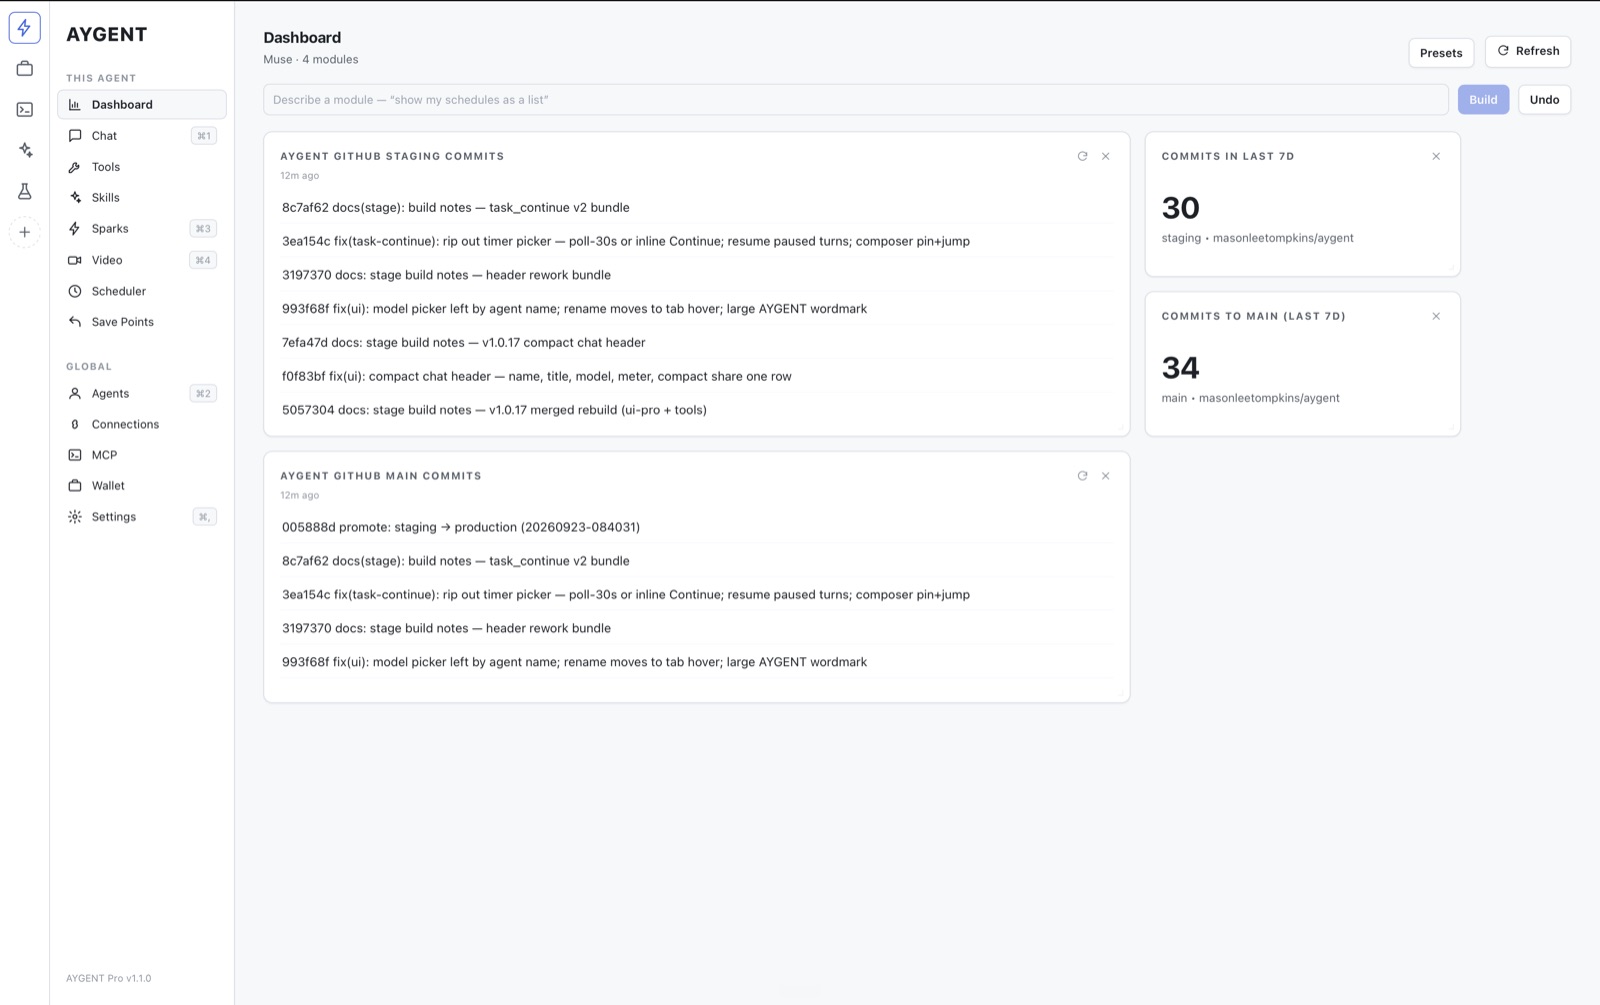
Task: Close the Staging Commits module
Action: [x=1106, y=156]
